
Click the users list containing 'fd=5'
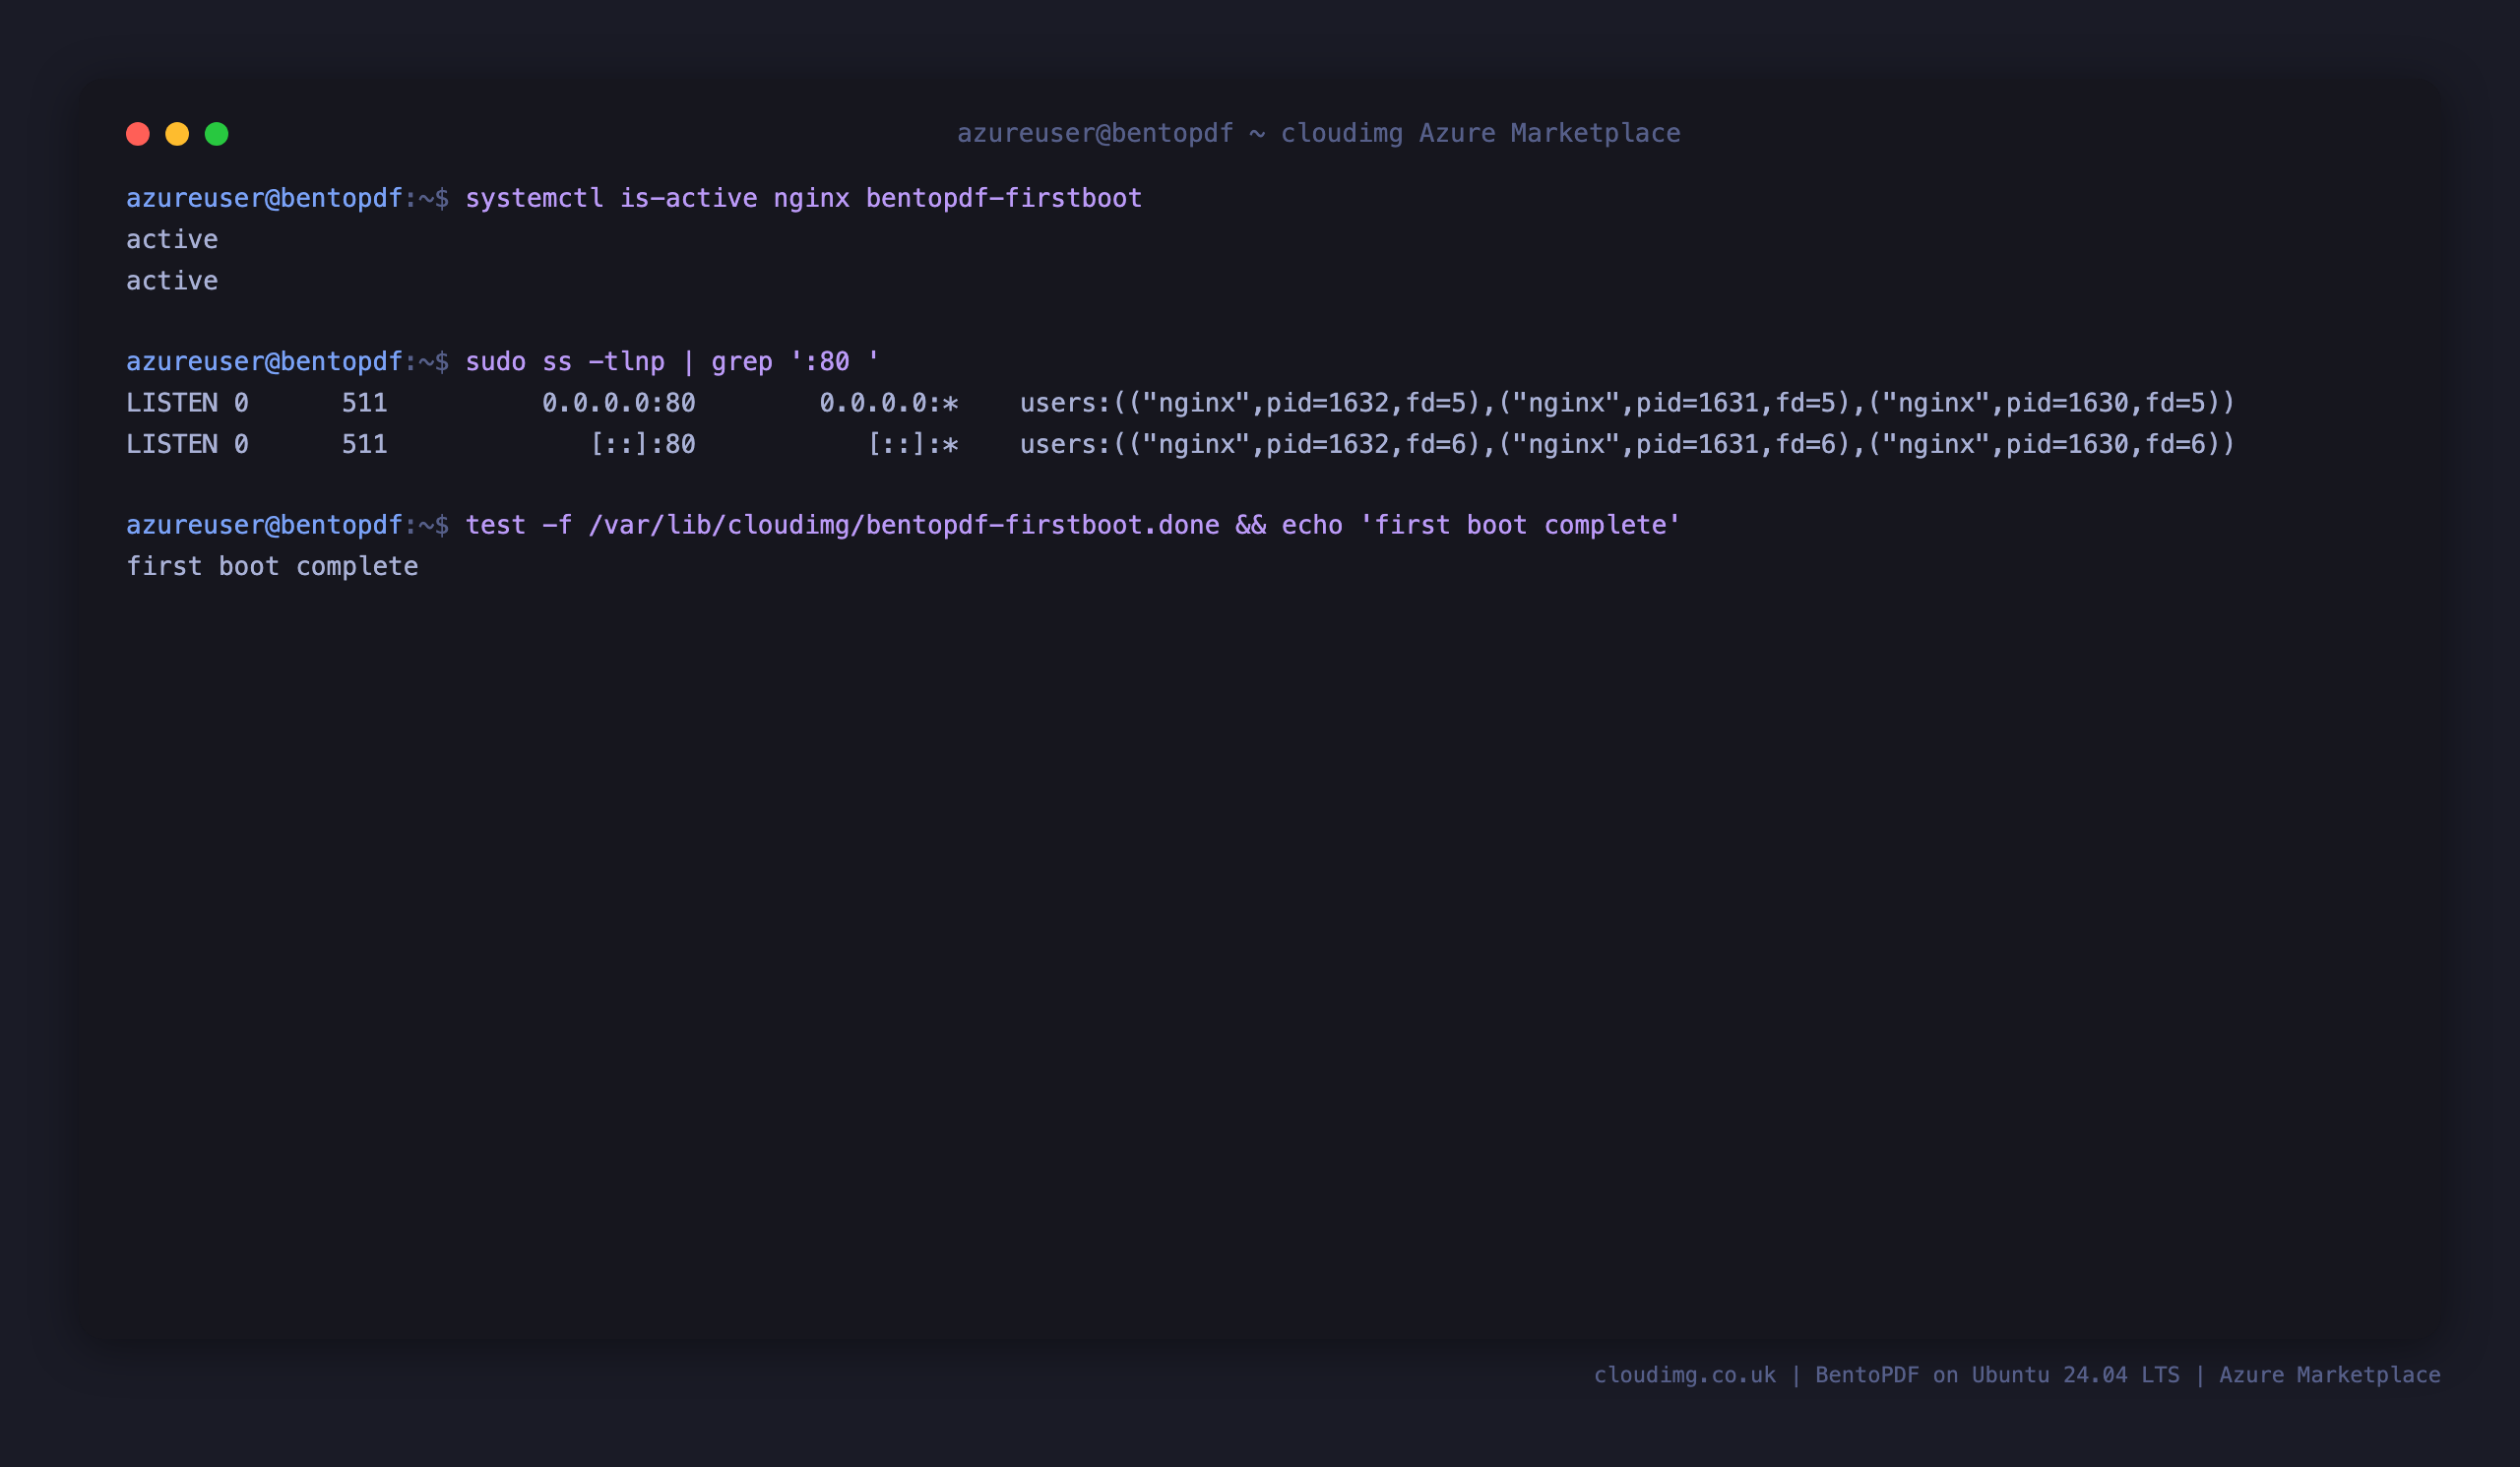tap(1627, 403)
